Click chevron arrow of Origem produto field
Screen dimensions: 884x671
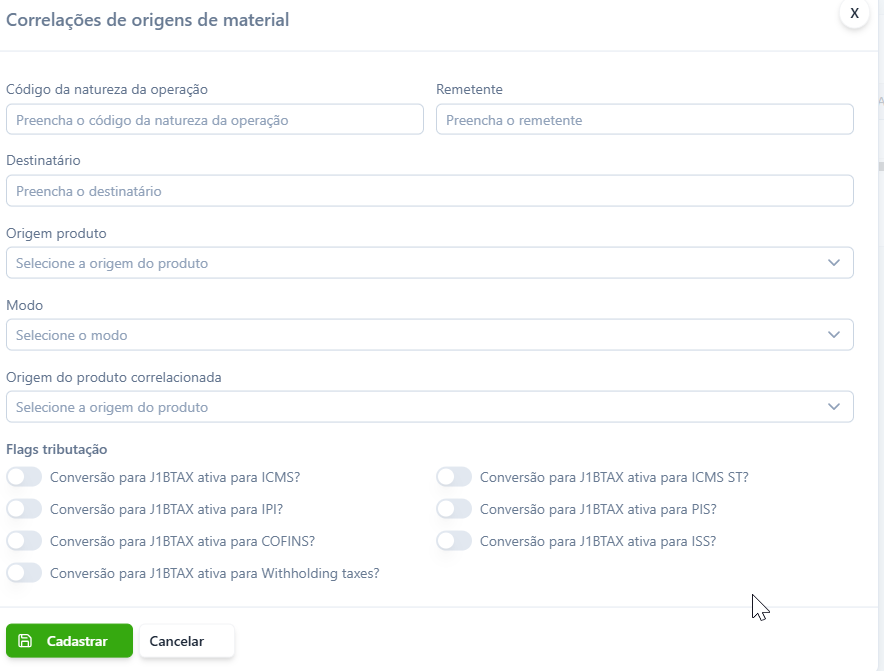(x=834, y=263)
